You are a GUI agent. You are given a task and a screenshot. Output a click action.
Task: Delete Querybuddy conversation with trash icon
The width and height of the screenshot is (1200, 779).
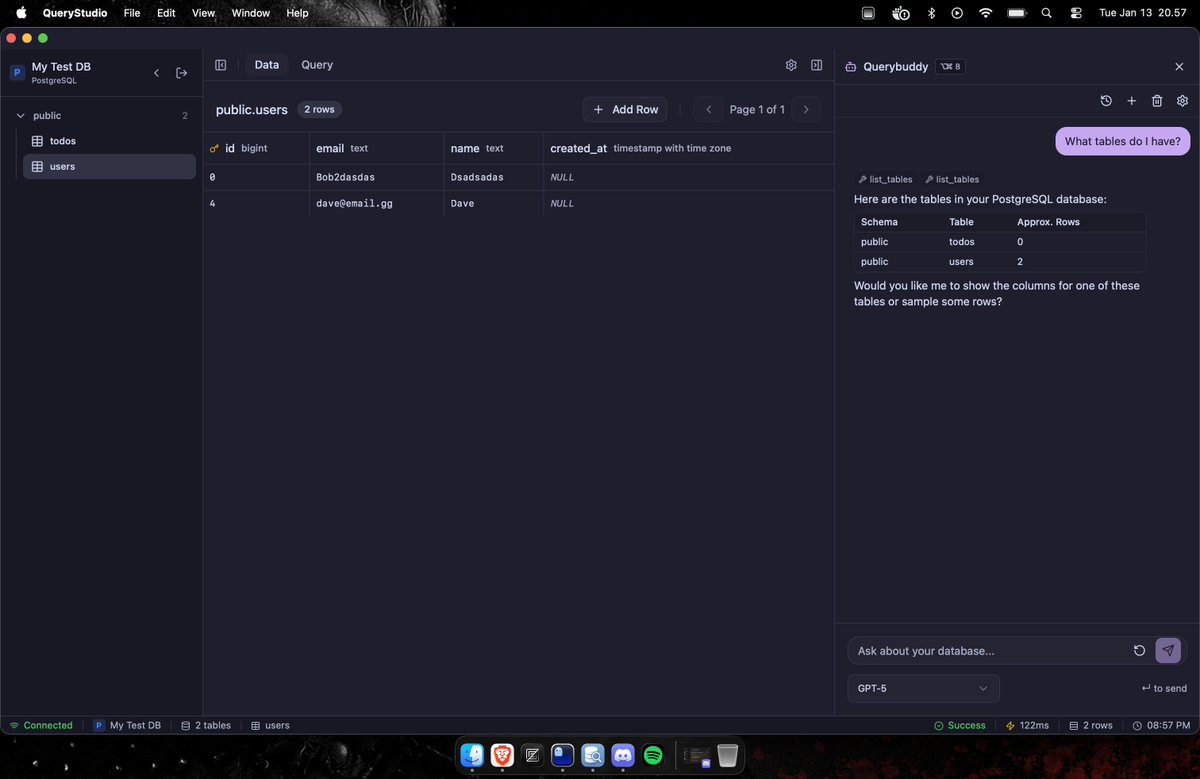point(1157,101)
